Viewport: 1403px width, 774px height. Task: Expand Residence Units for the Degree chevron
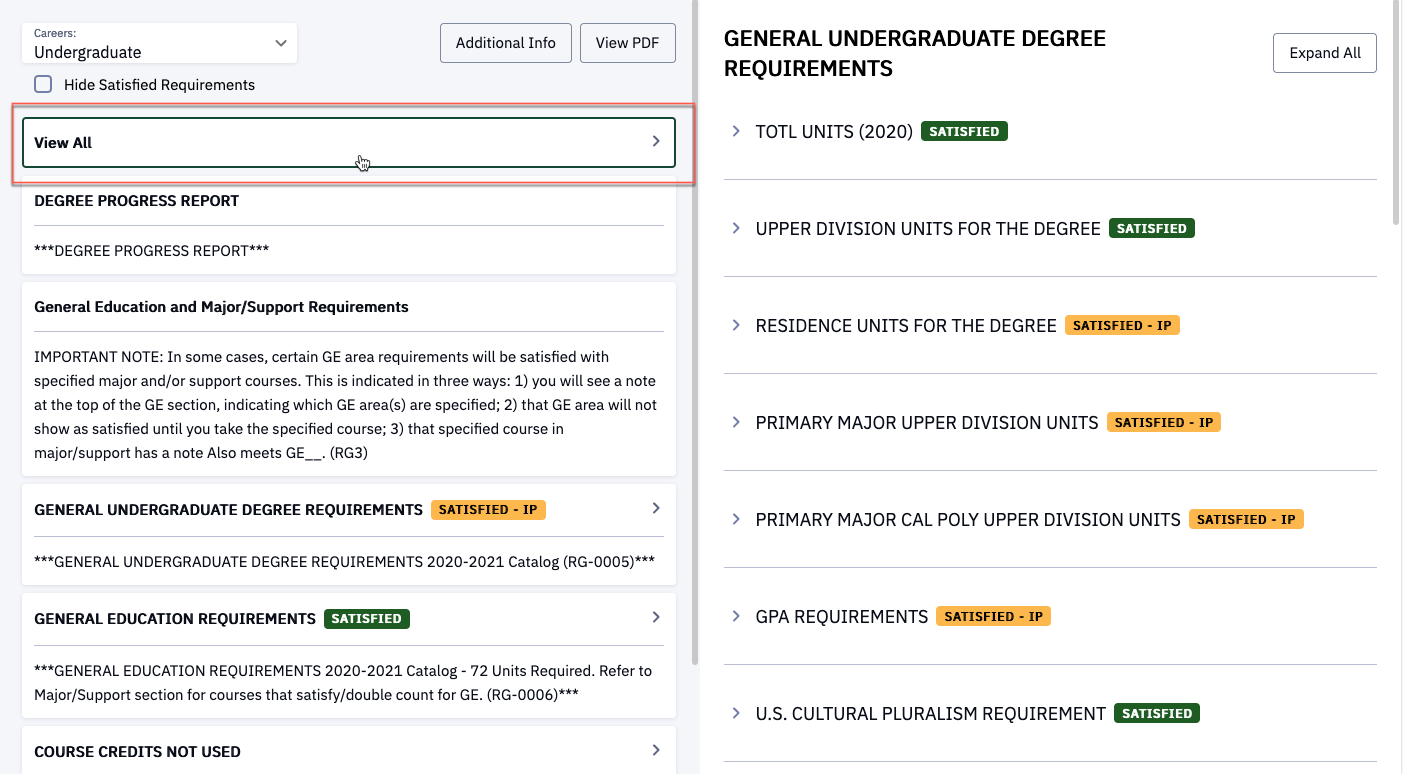[736, 325]
